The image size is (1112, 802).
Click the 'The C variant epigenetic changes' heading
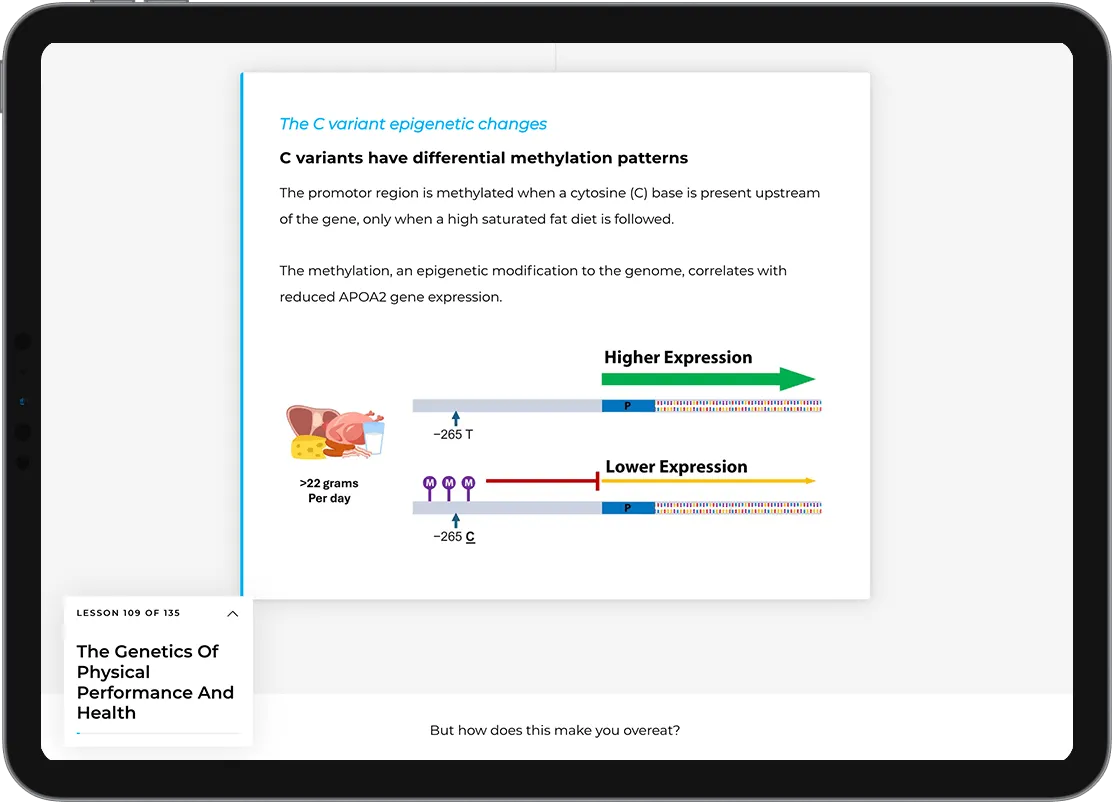[x=413, y=123]
